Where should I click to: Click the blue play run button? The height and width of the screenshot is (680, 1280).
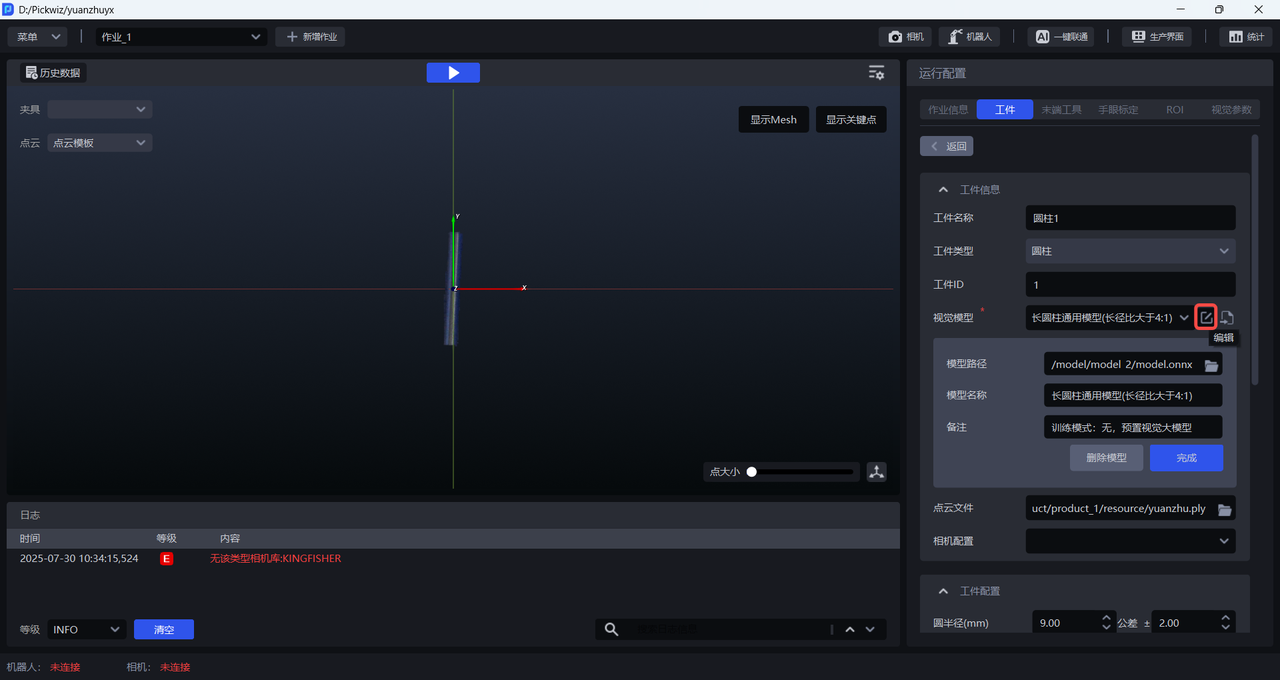tap(453, 73)
